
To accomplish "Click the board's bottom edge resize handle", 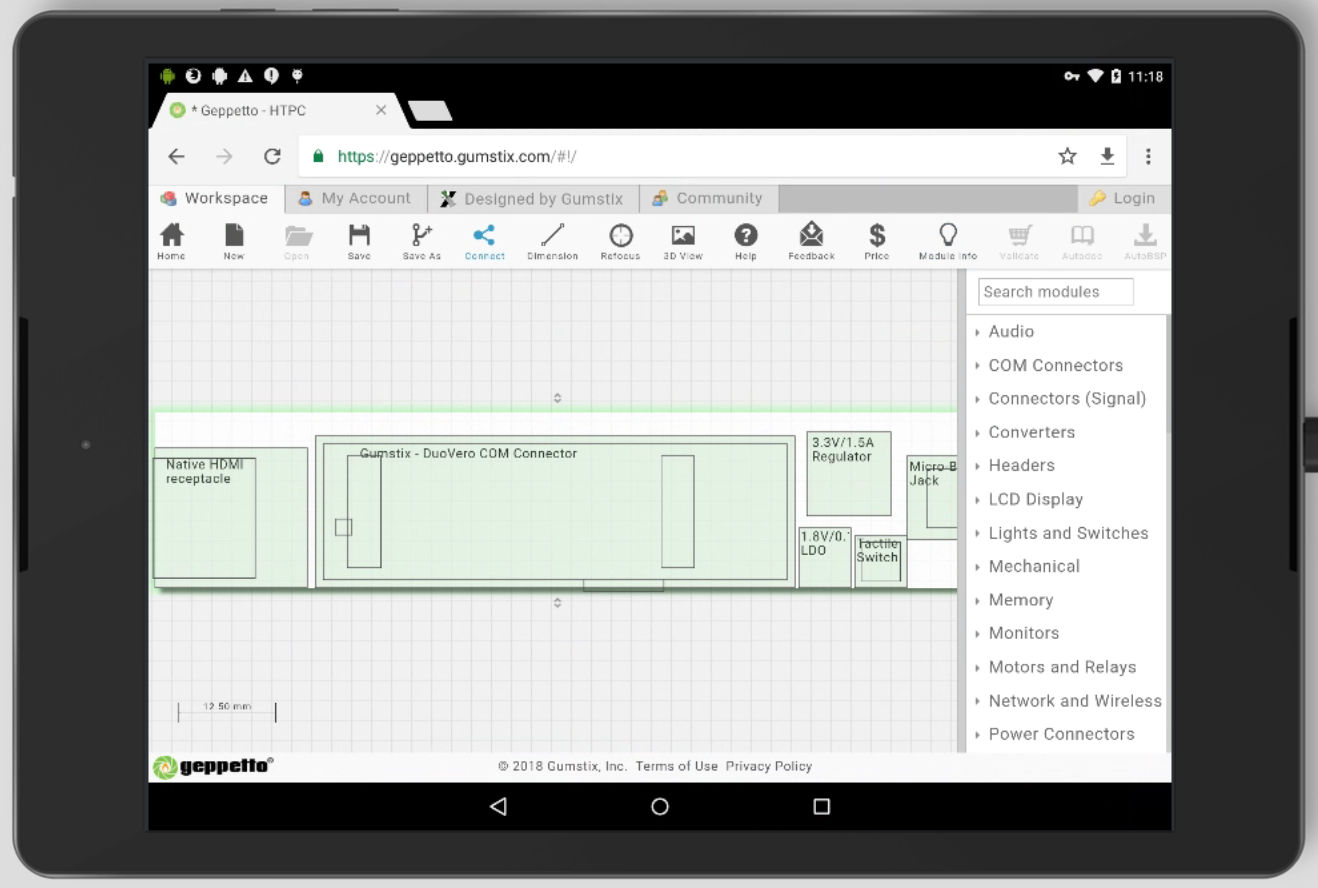I will pos(557,603).
